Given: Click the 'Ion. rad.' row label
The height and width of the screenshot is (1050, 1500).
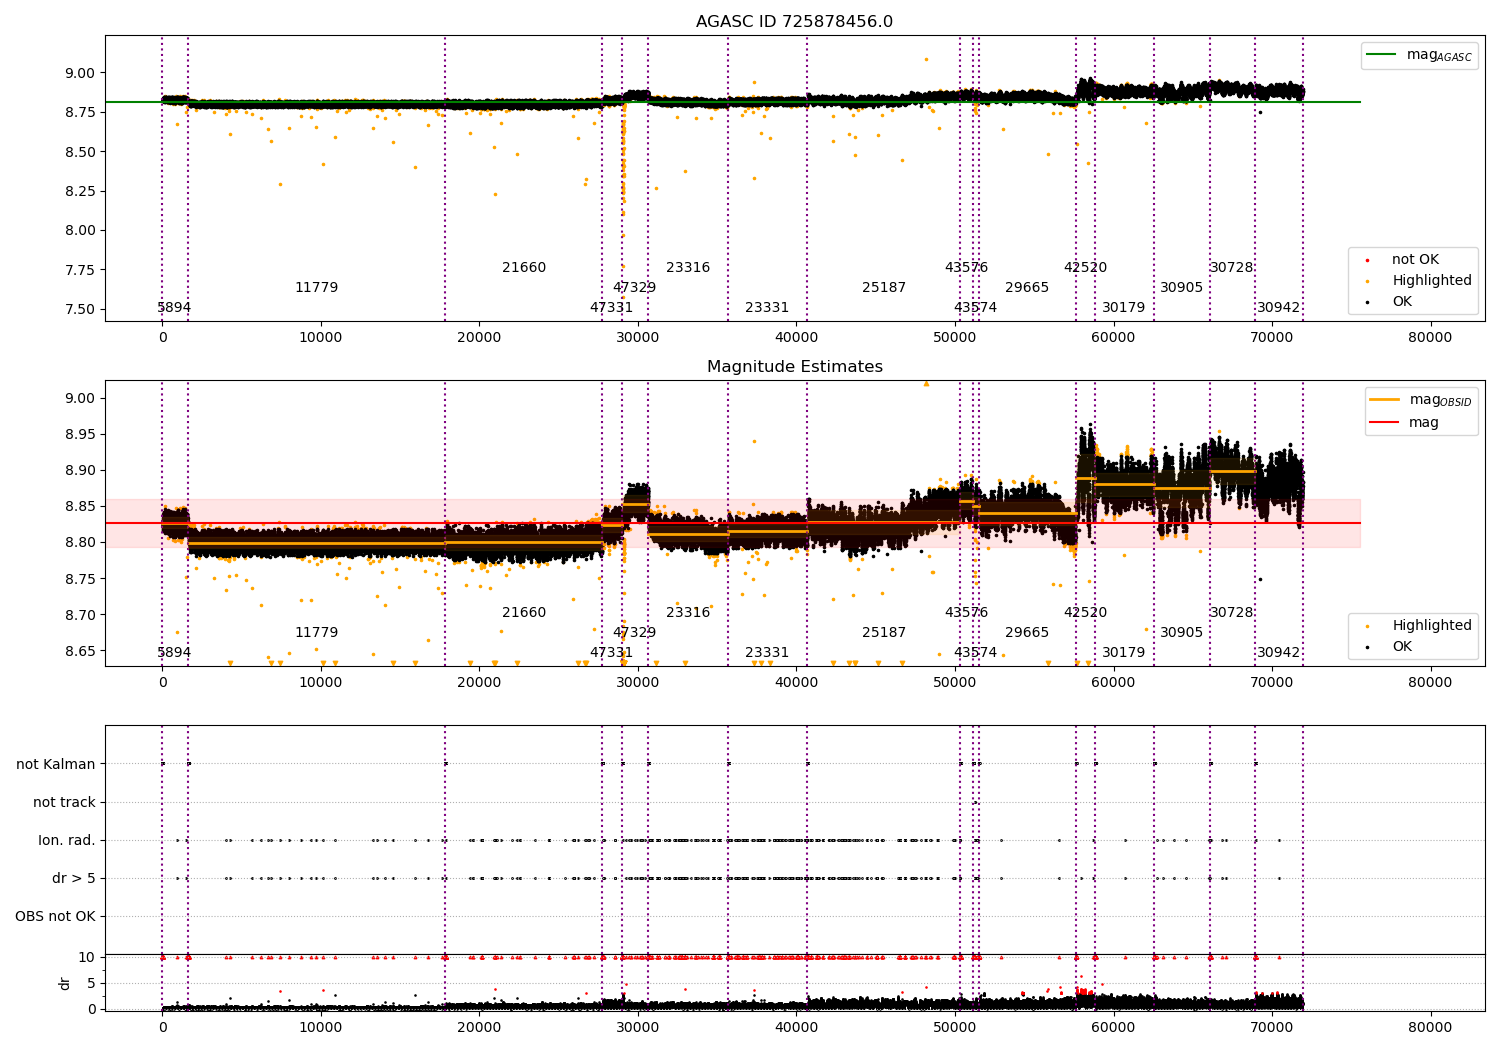Looking at the screenshot, I should (67, 841).
